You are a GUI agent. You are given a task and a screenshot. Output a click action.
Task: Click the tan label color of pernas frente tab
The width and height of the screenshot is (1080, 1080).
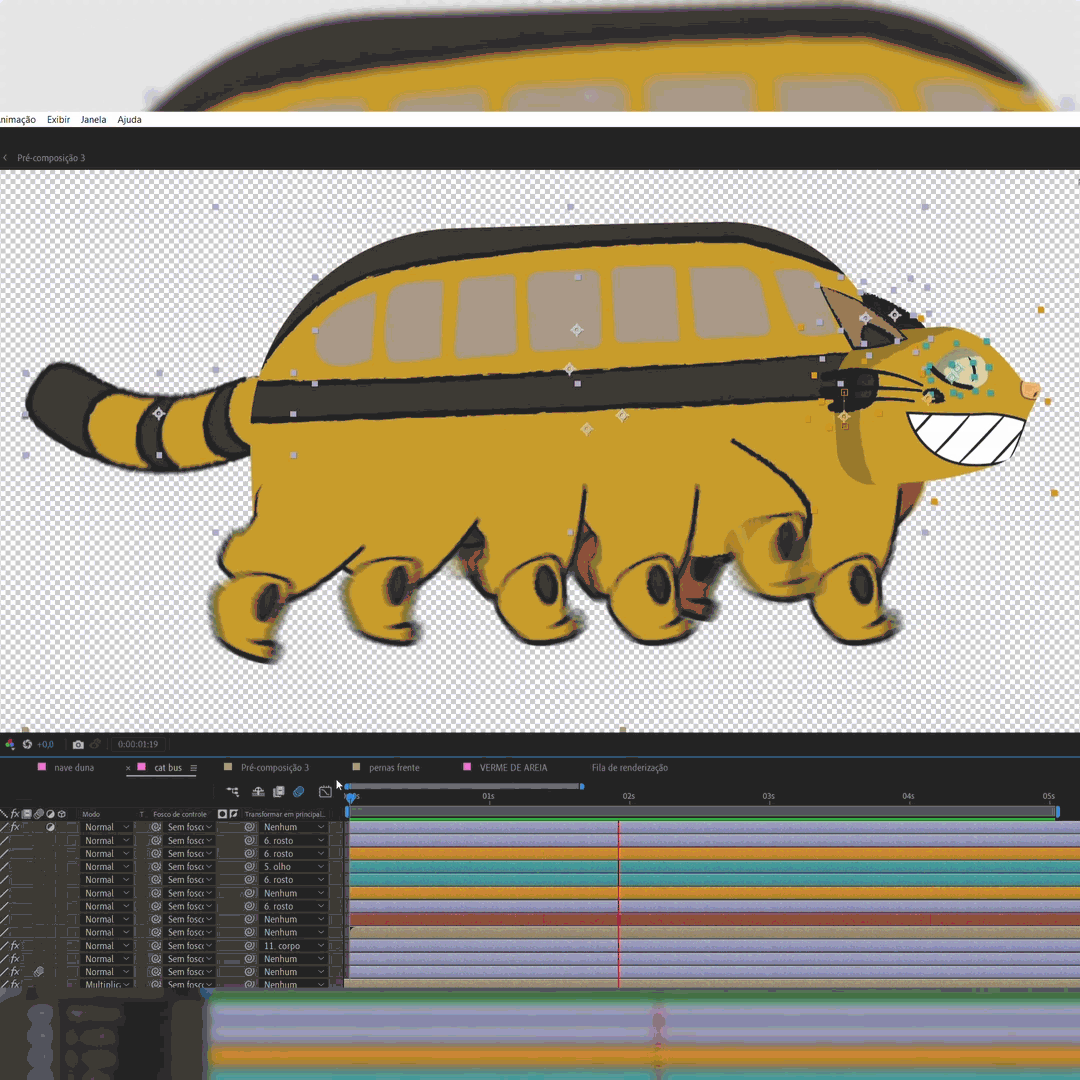pyautogui.click(x=356, y=767)
